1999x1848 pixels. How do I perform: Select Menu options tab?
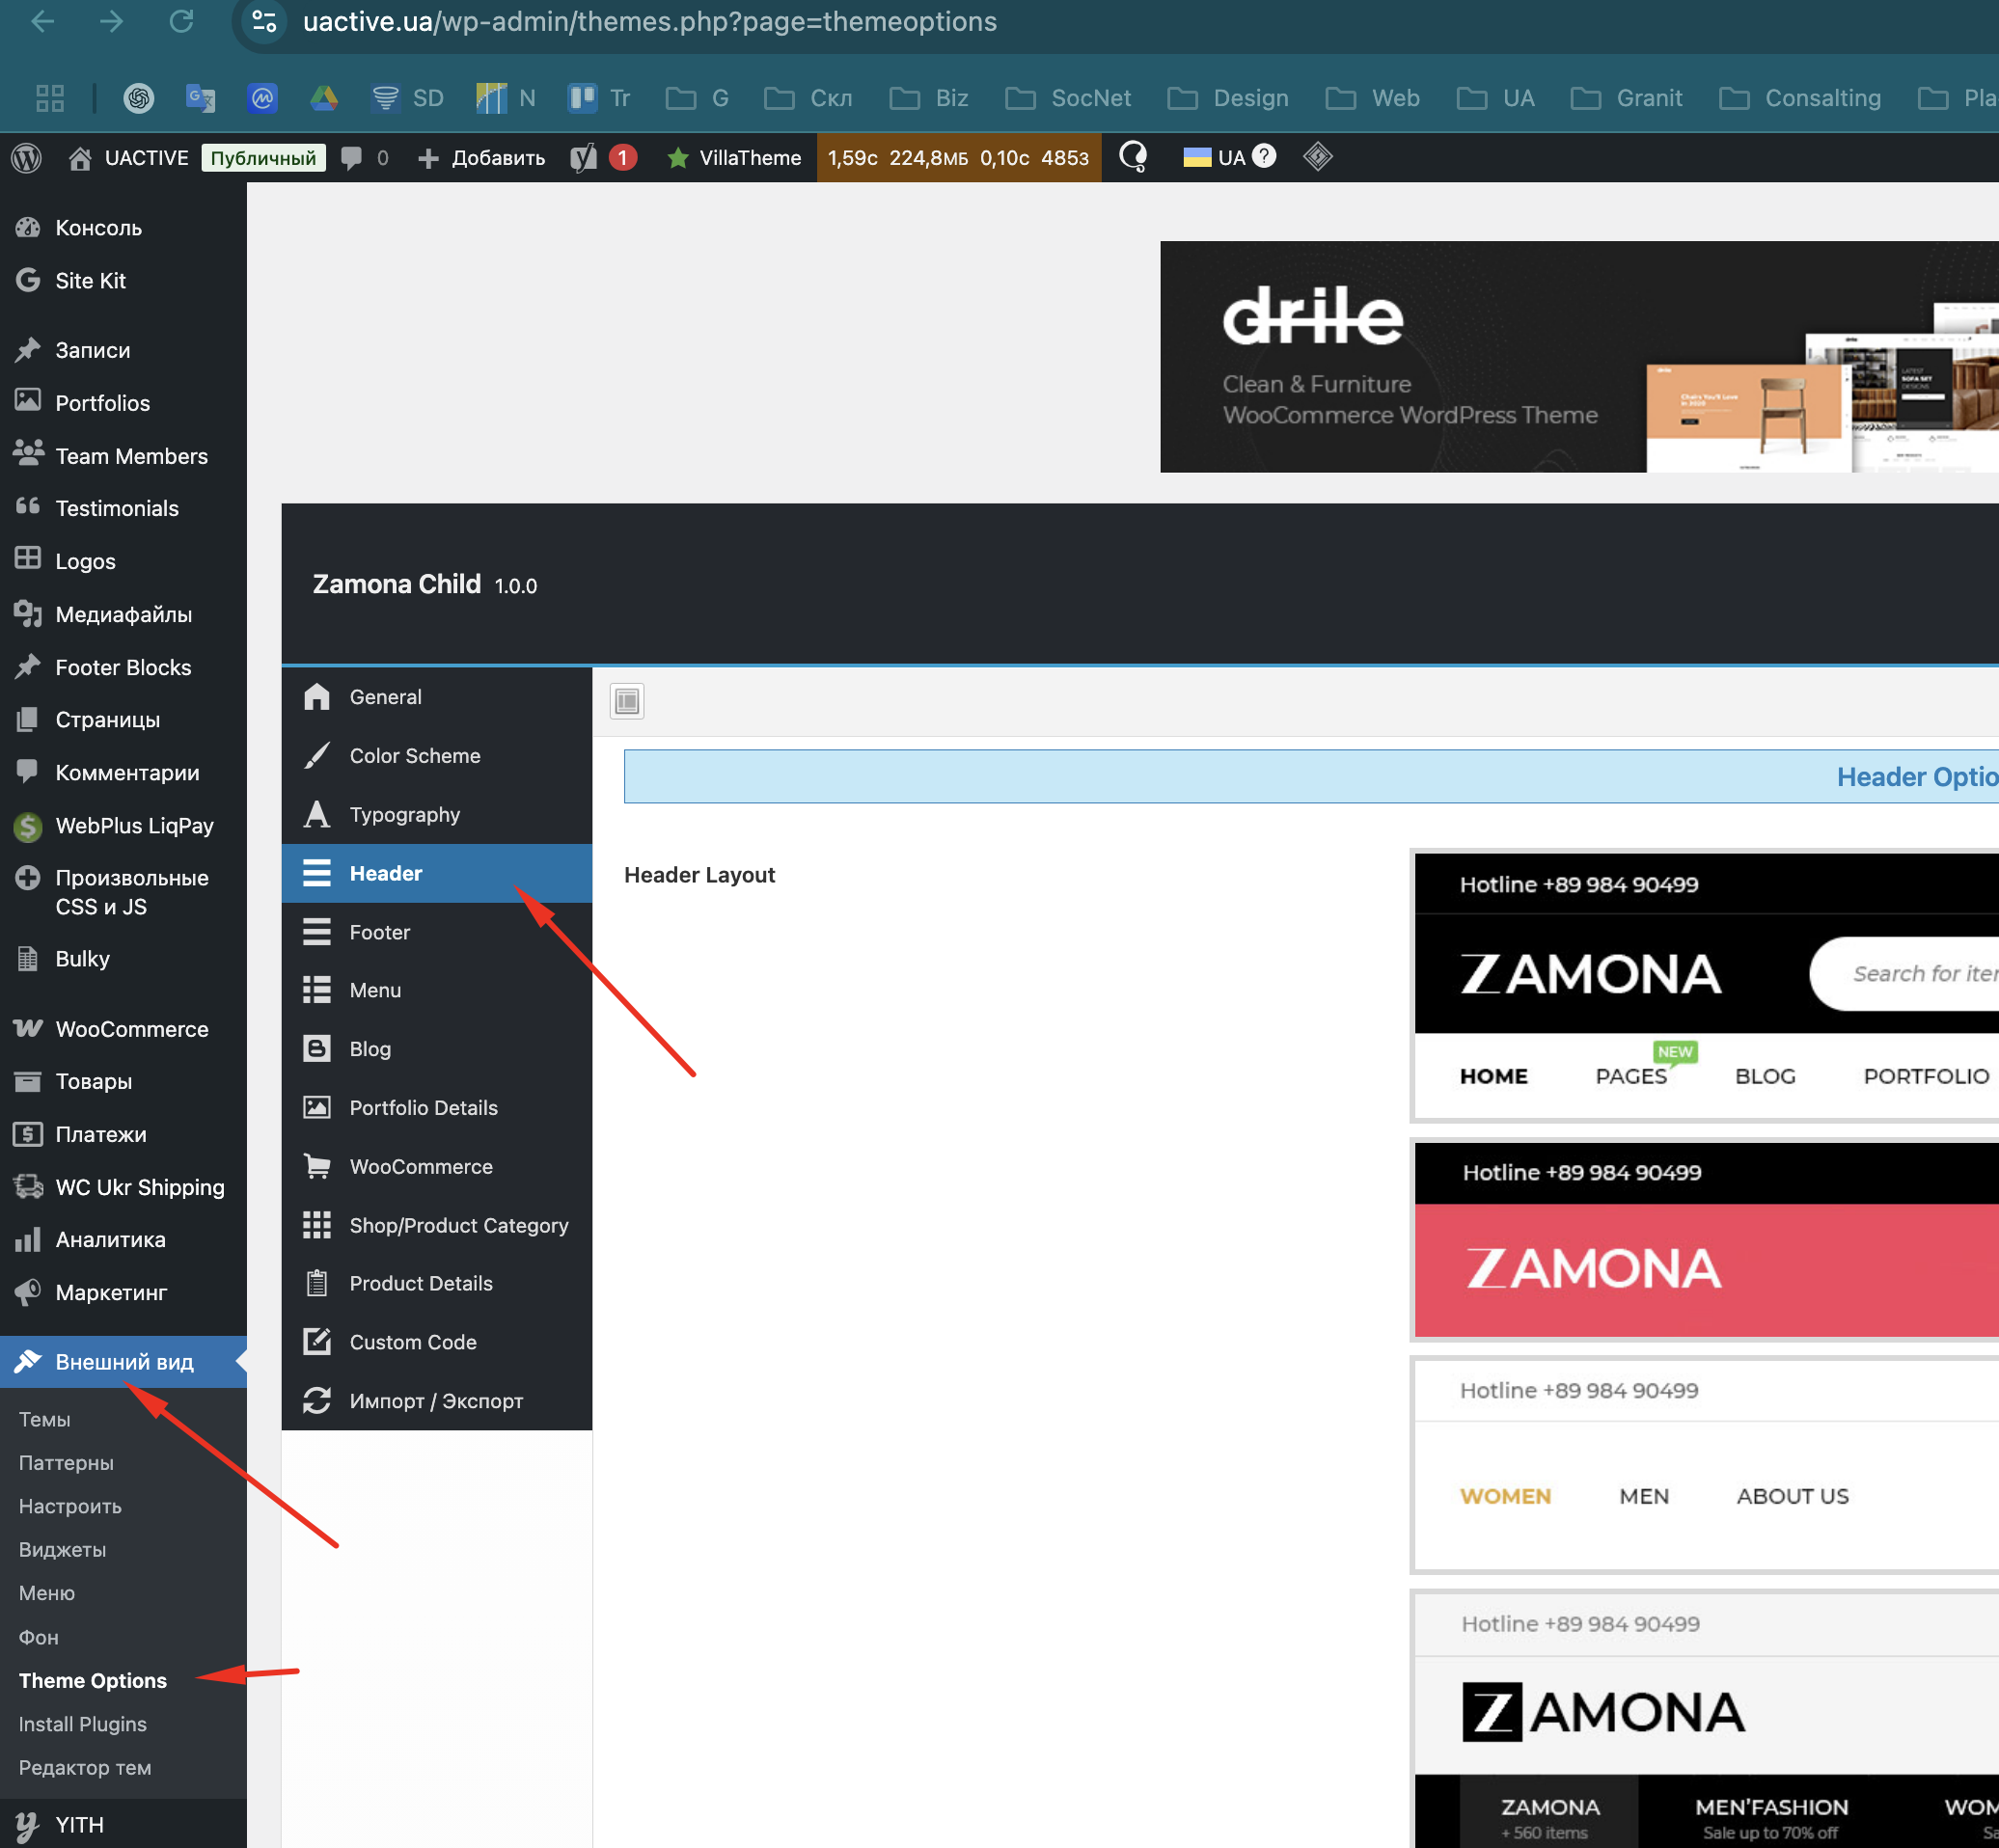point(437,990)
